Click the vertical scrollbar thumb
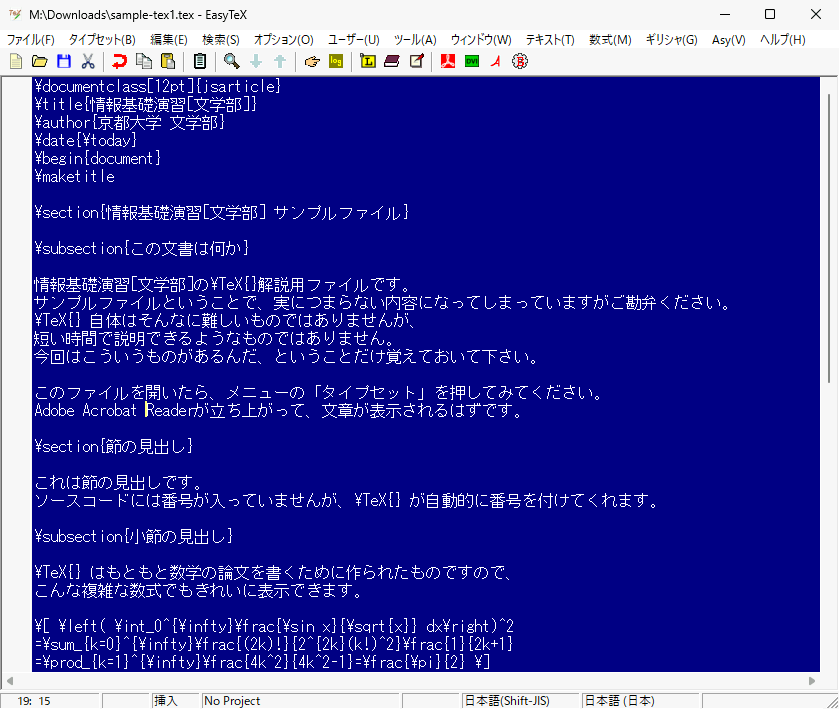 tap(829, 238)
